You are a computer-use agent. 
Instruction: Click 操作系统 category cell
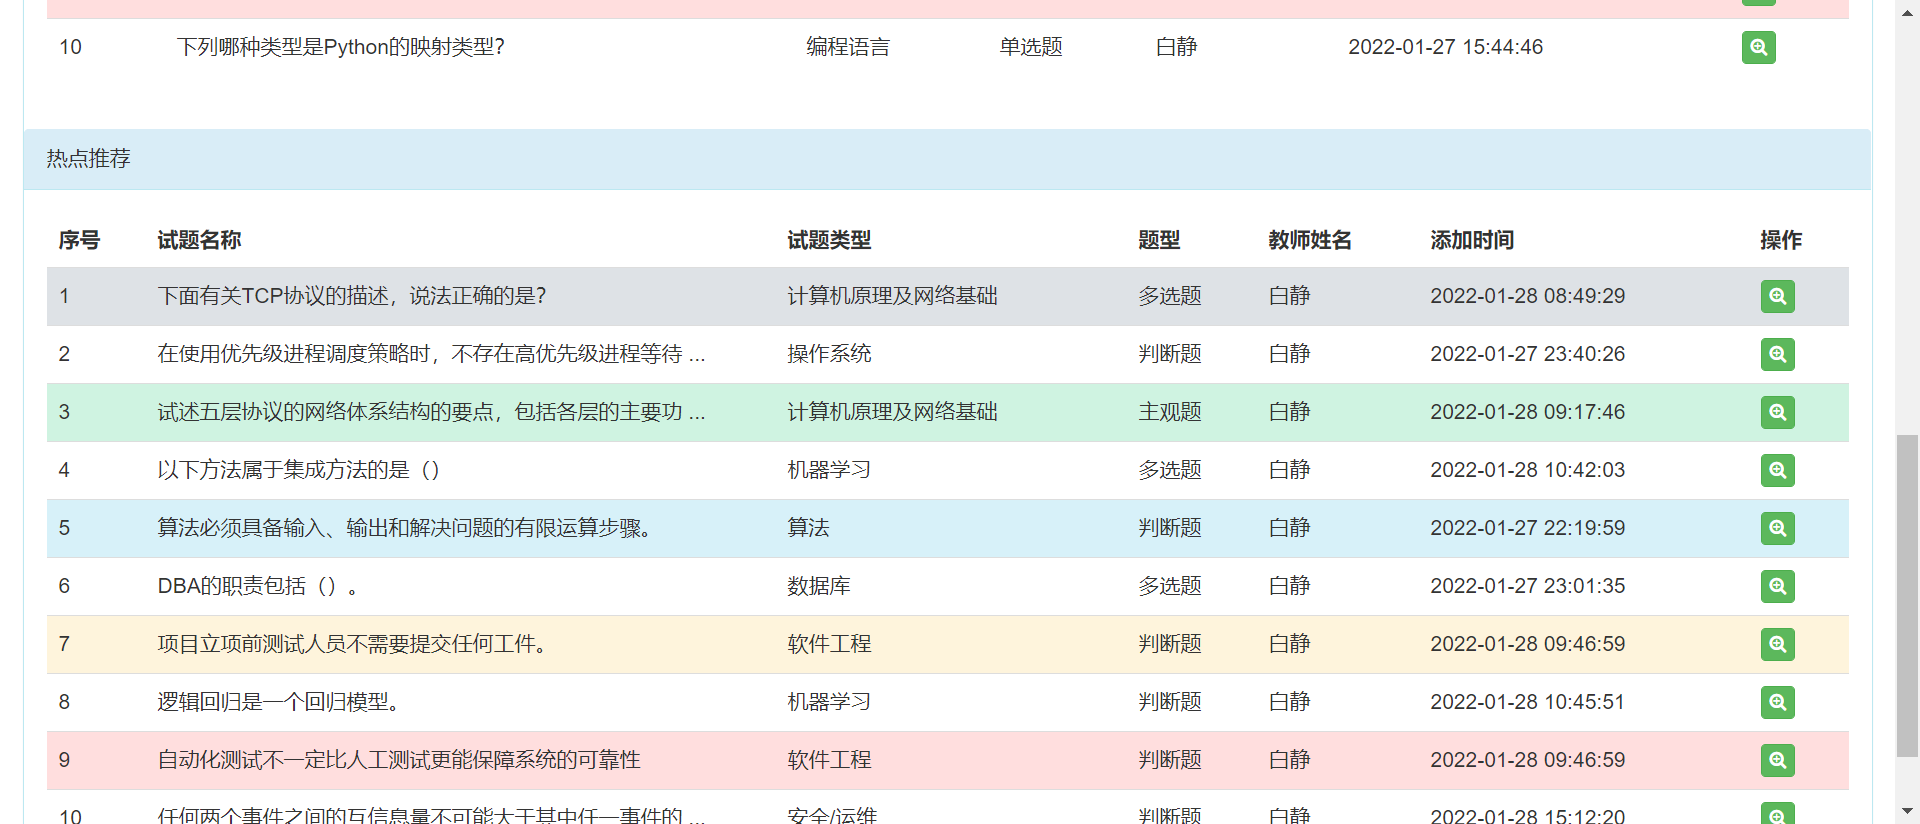[829, 354]
